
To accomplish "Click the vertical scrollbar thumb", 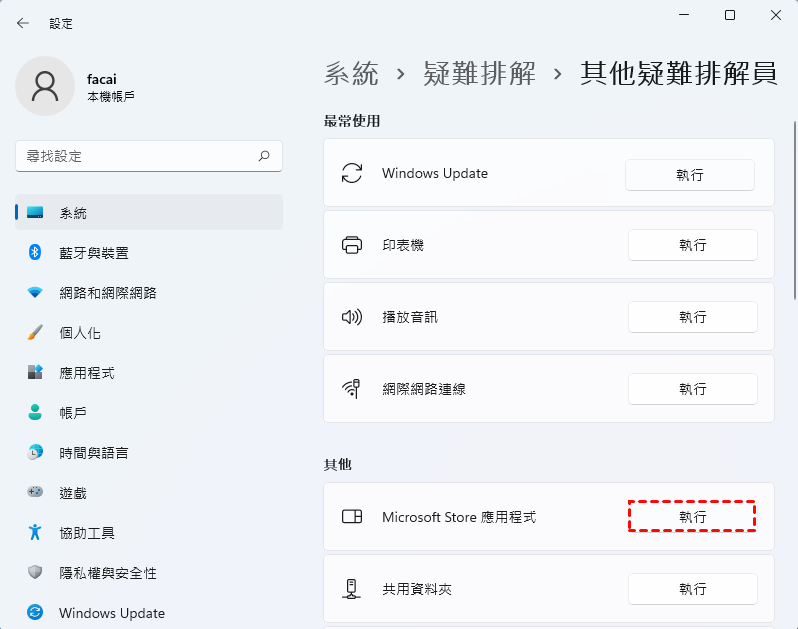I will click(x=795, y=210).
